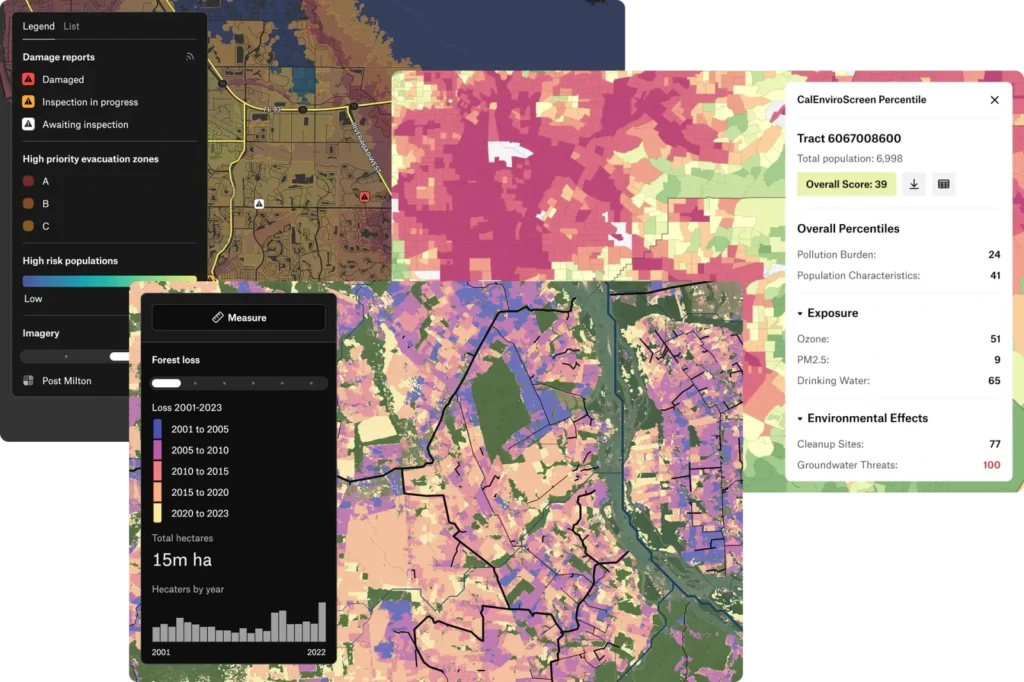Download the tract data via download icon
The width and height of the screenshot is (1024, 682).
(914, 184)
